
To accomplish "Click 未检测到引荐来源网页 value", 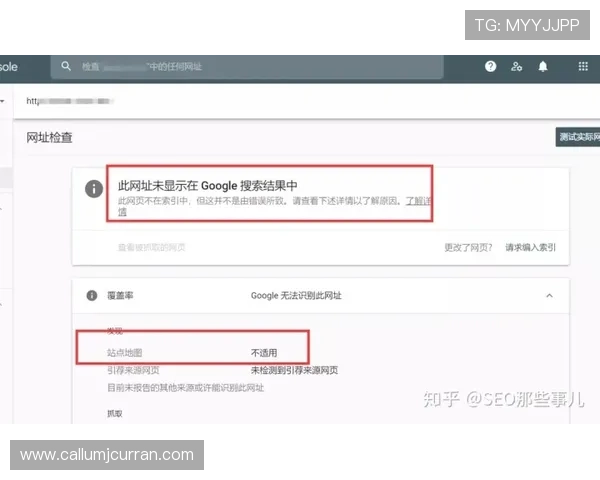I will tap(294, 370).
